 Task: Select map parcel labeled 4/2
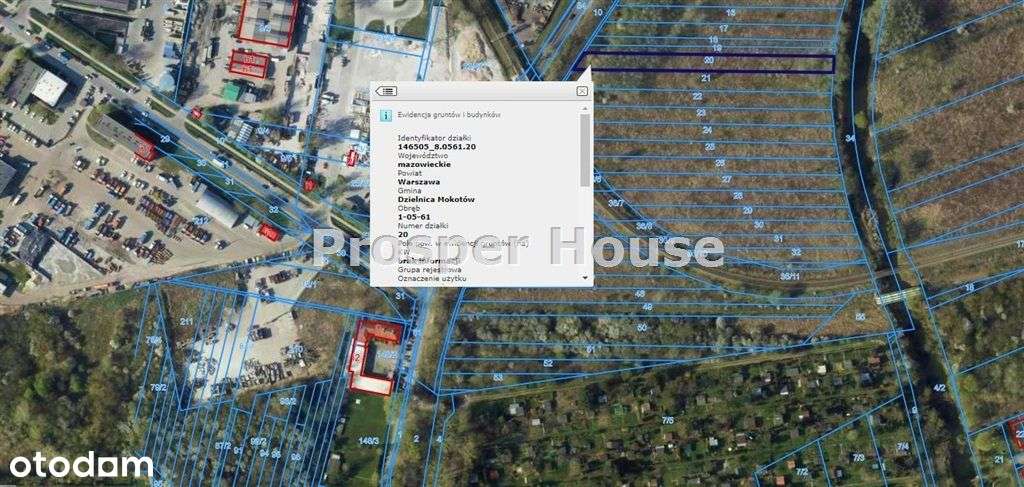(940, 388)
